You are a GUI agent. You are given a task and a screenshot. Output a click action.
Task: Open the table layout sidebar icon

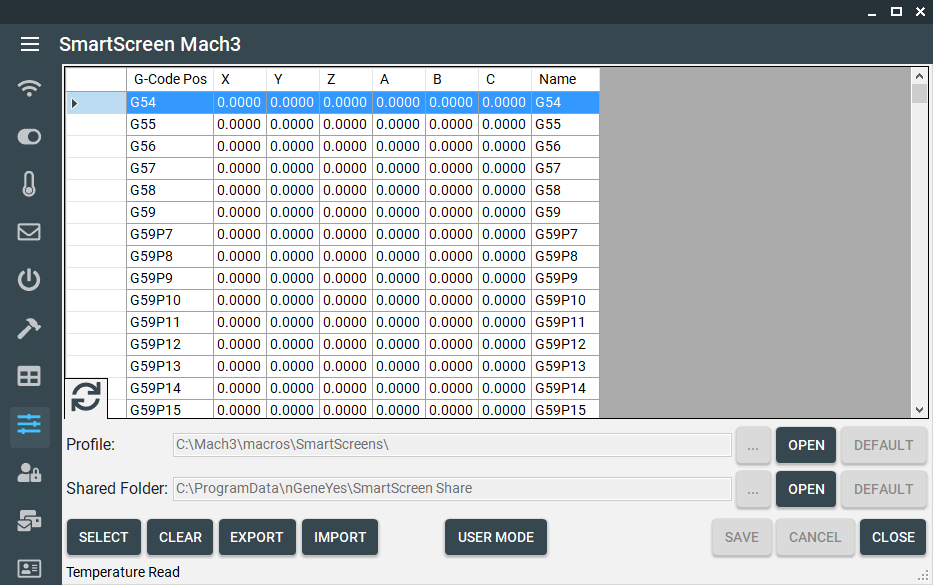30,377
